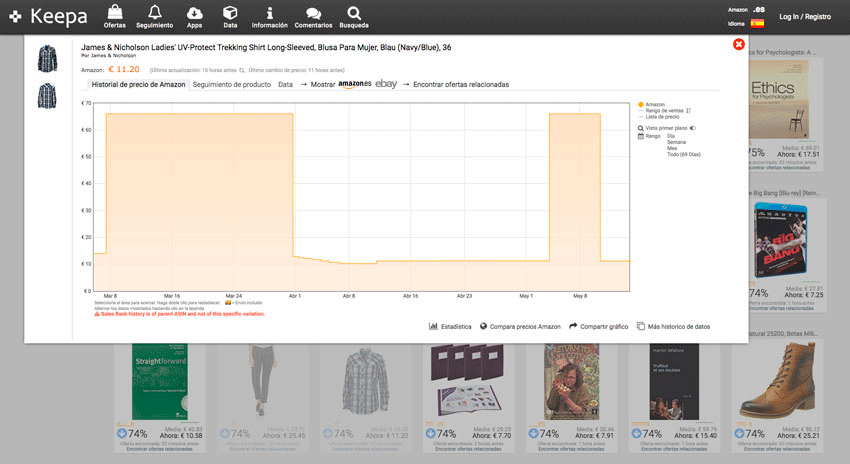Open Compara precios Amazon
This screenshot has height=464, width=850.
(x=520, y=326)
